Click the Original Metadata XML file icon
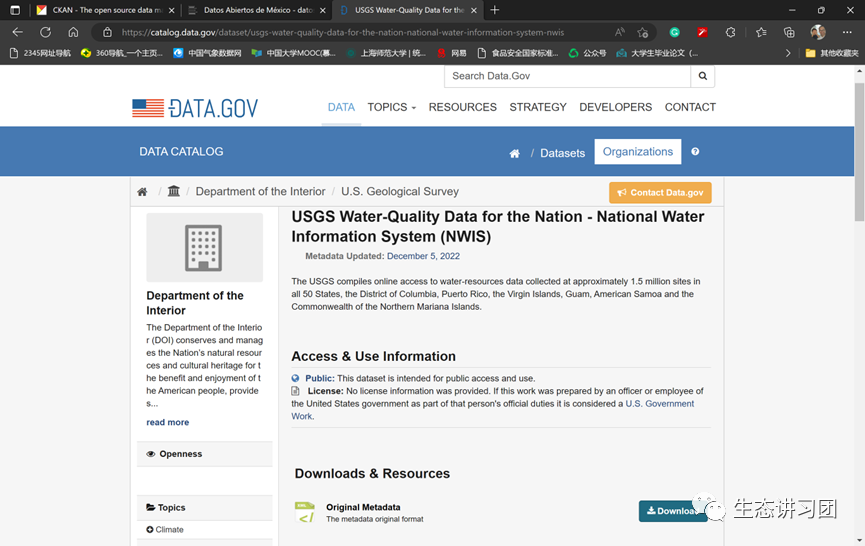The width and height of the screenshot is (865, 546). pyautogui.click(x=305, y=512)
